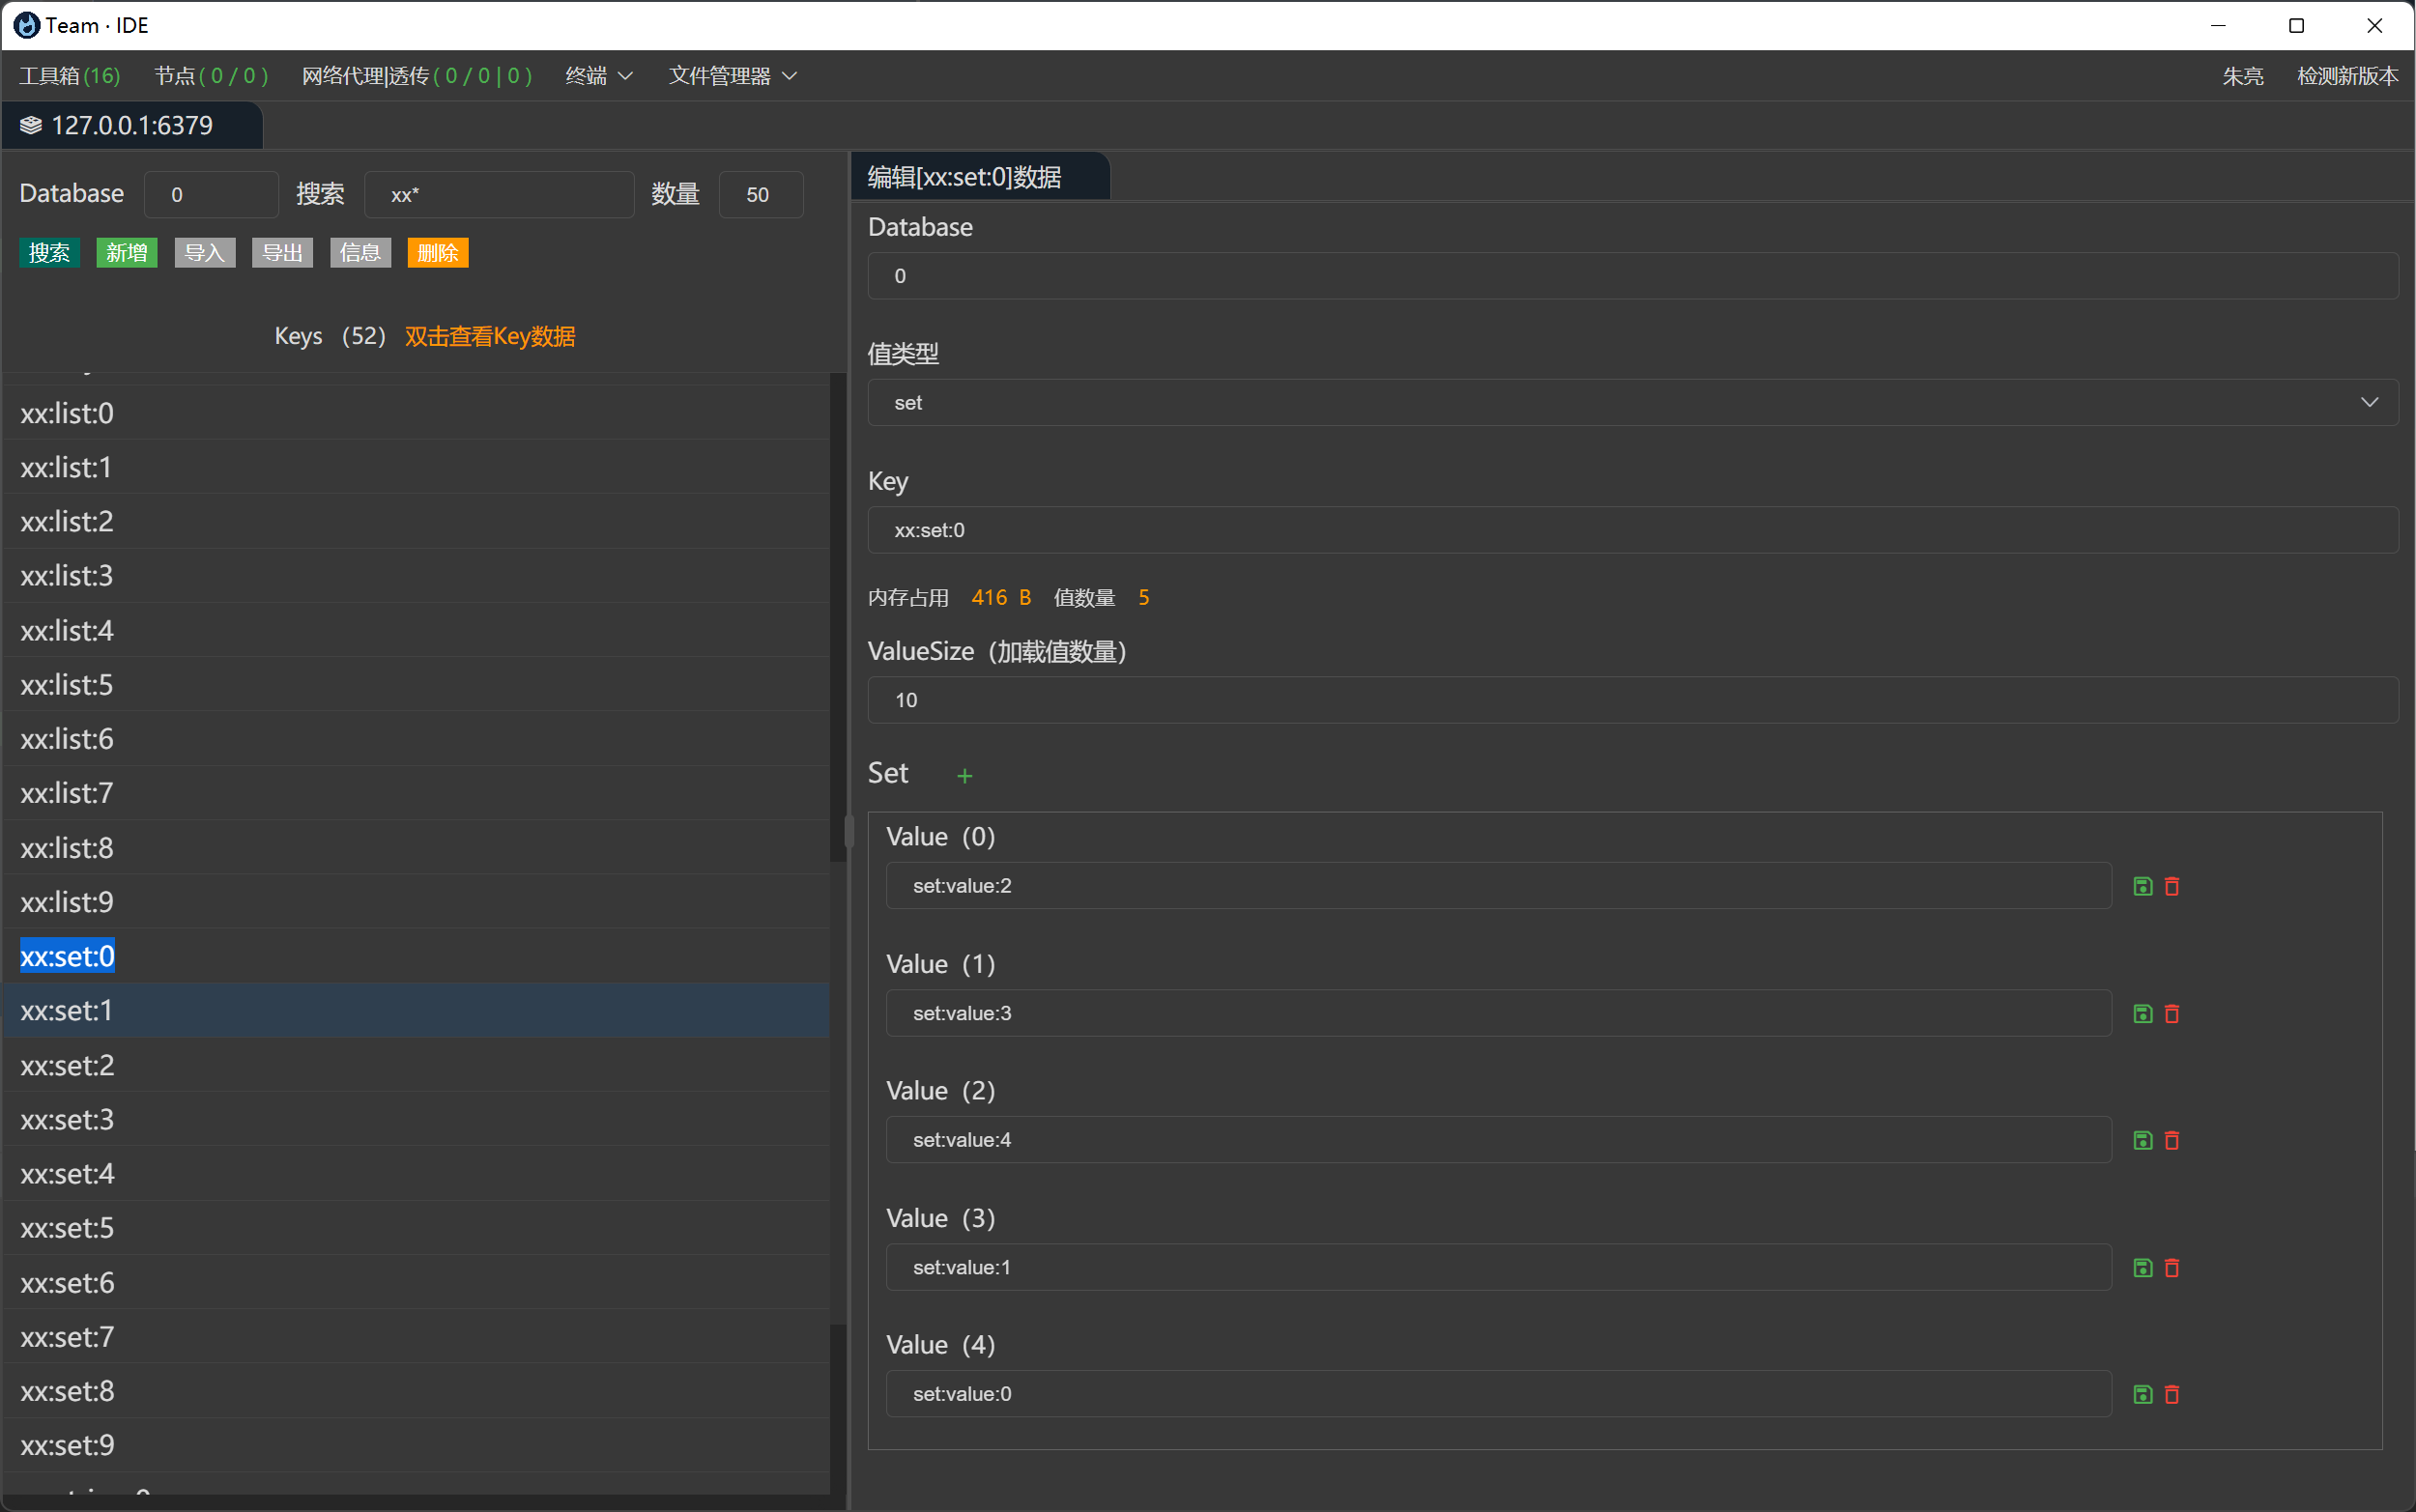The width and height of the screenshot is (2416, 1512).
Task: Switch to the 127.0.0.1:6379 tab
Action: pyautogui.click(x=131, y=125)
